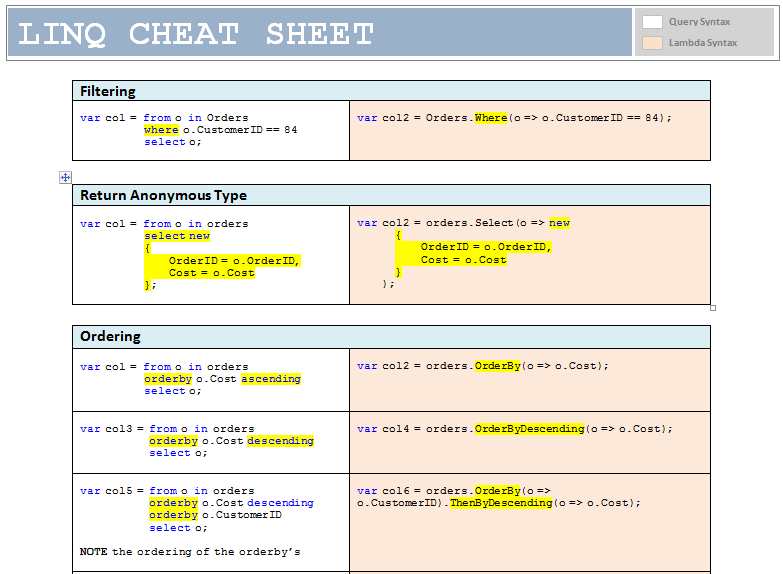
Task: Click highlighted descending in the col3 query
Action: point(280,441)
